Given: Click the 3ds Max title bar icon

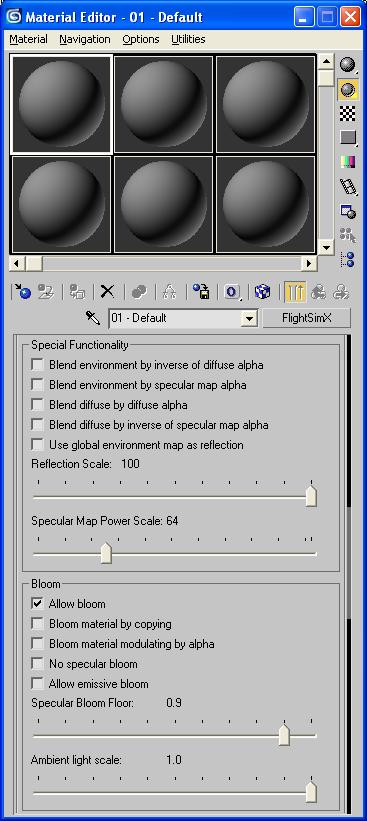Looking at the screenshot, I should tap(14, 17).
